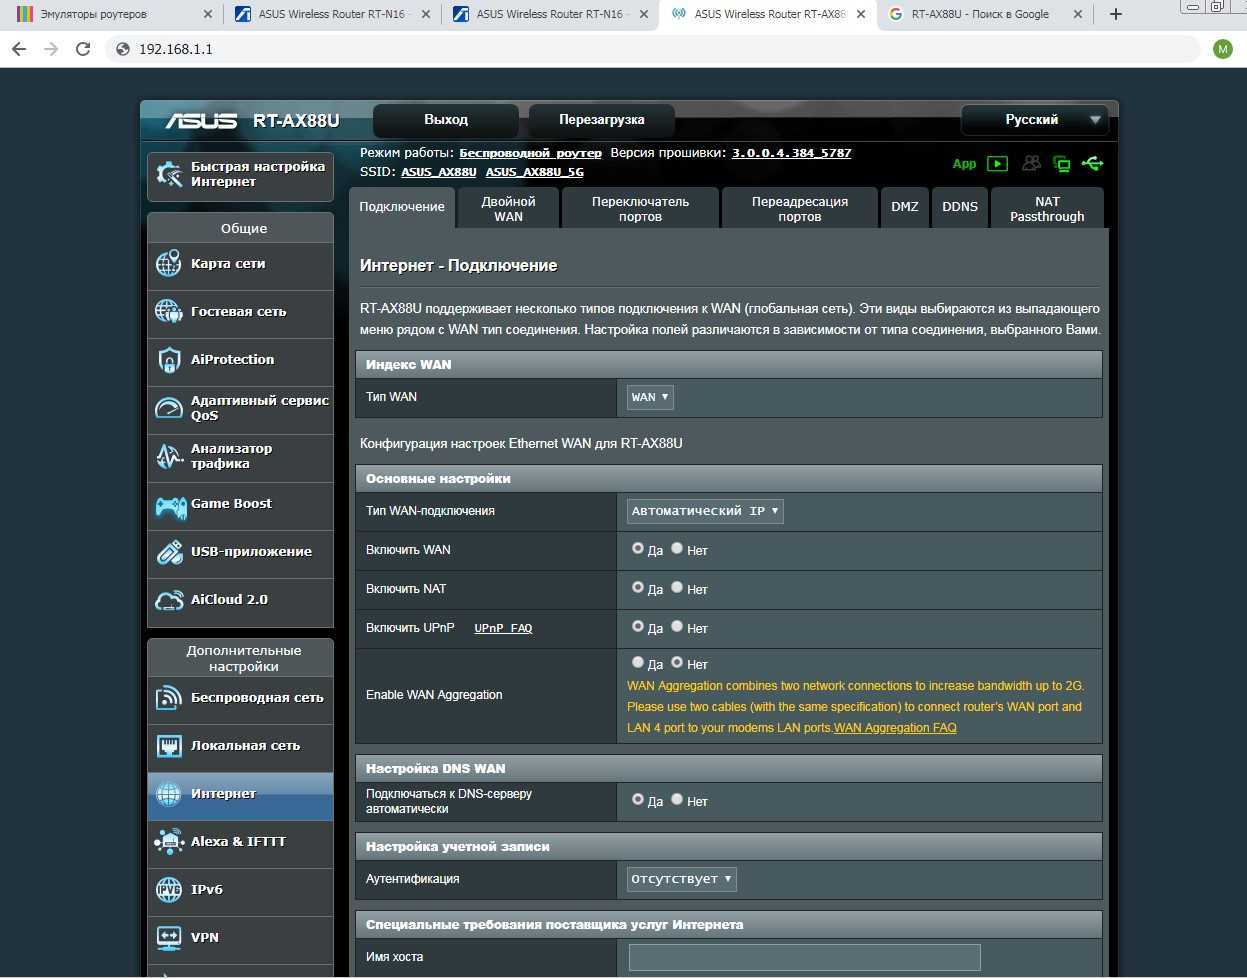Click the media play status icon in header
Viewport: 1247px width, 979px height.
pos(997,164)
